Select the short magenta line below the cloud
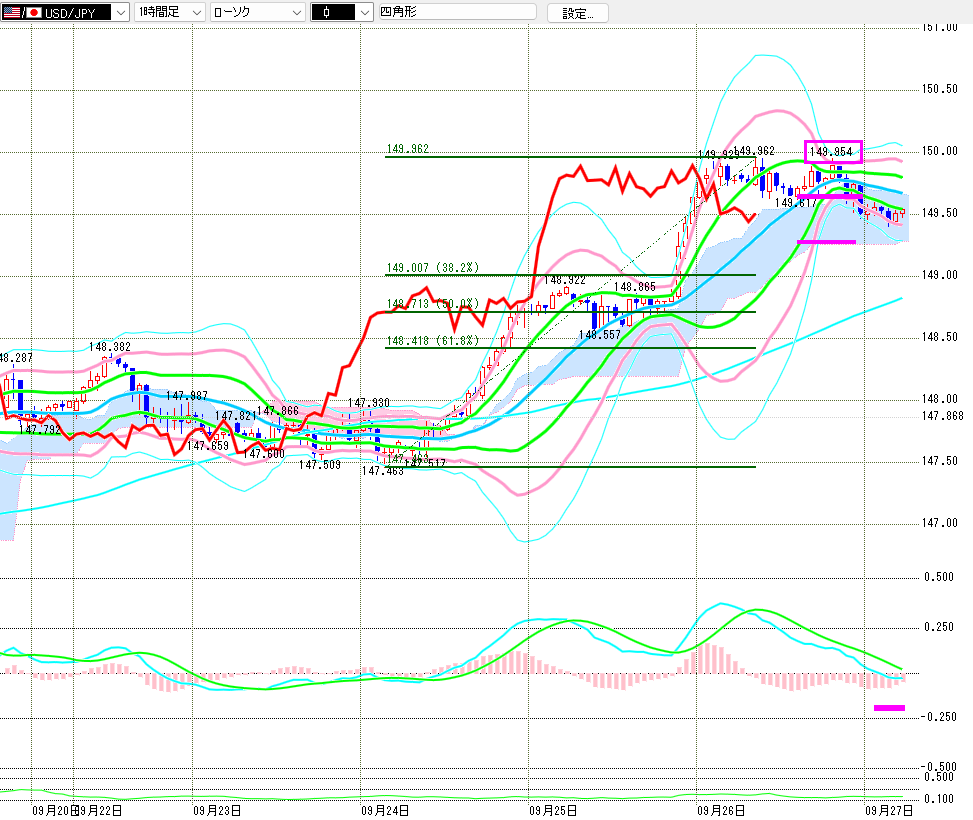 (x=826, y=242)
